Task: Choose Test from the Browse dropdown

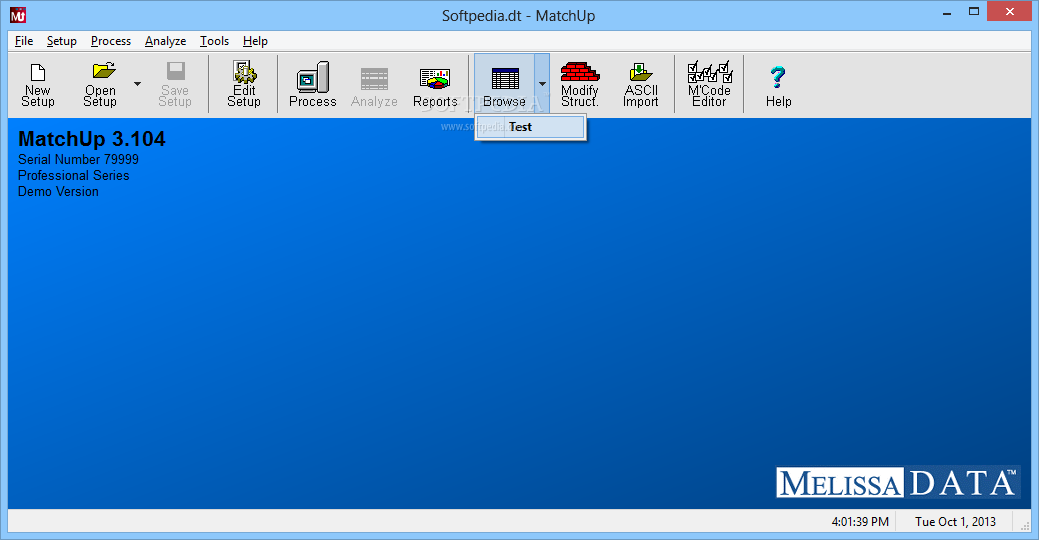Action: coord(530,127)
